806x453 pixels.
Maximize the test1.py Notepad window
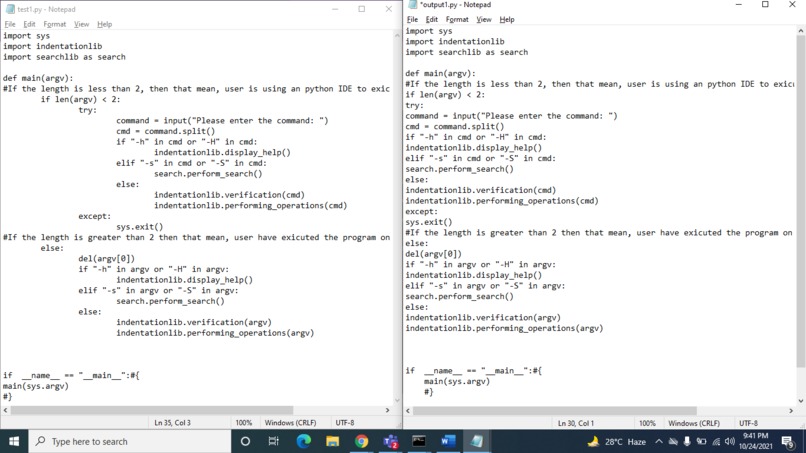(362, 9)
